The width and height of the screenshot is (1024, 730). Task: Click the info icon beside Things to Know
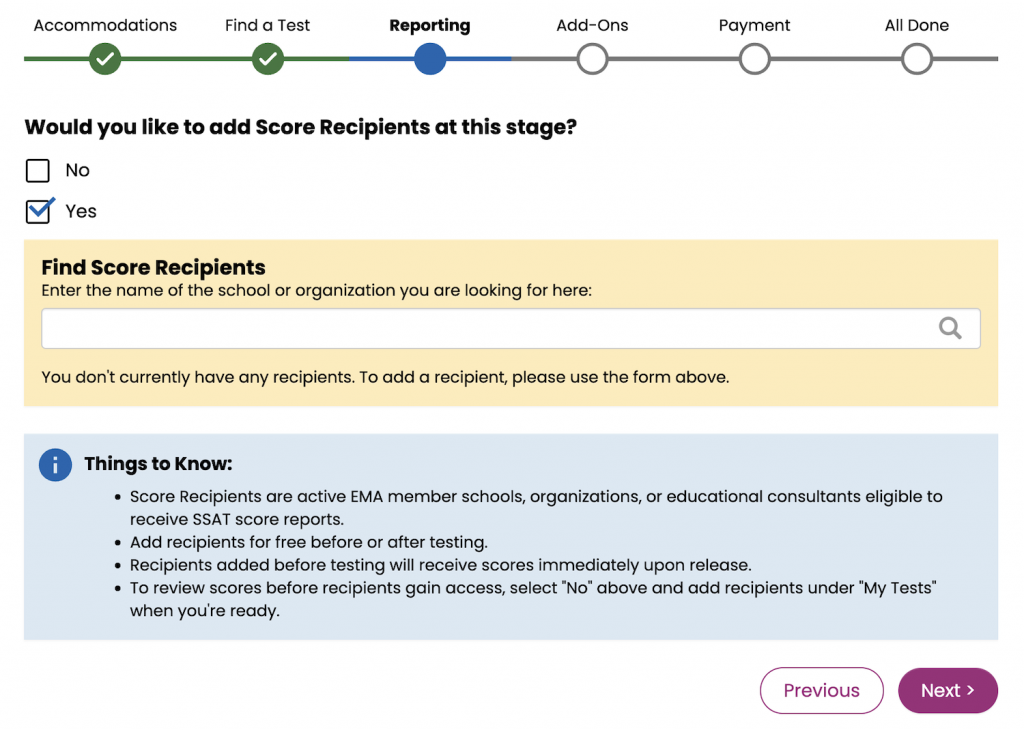pyautogui.click(x=55, y=465)
